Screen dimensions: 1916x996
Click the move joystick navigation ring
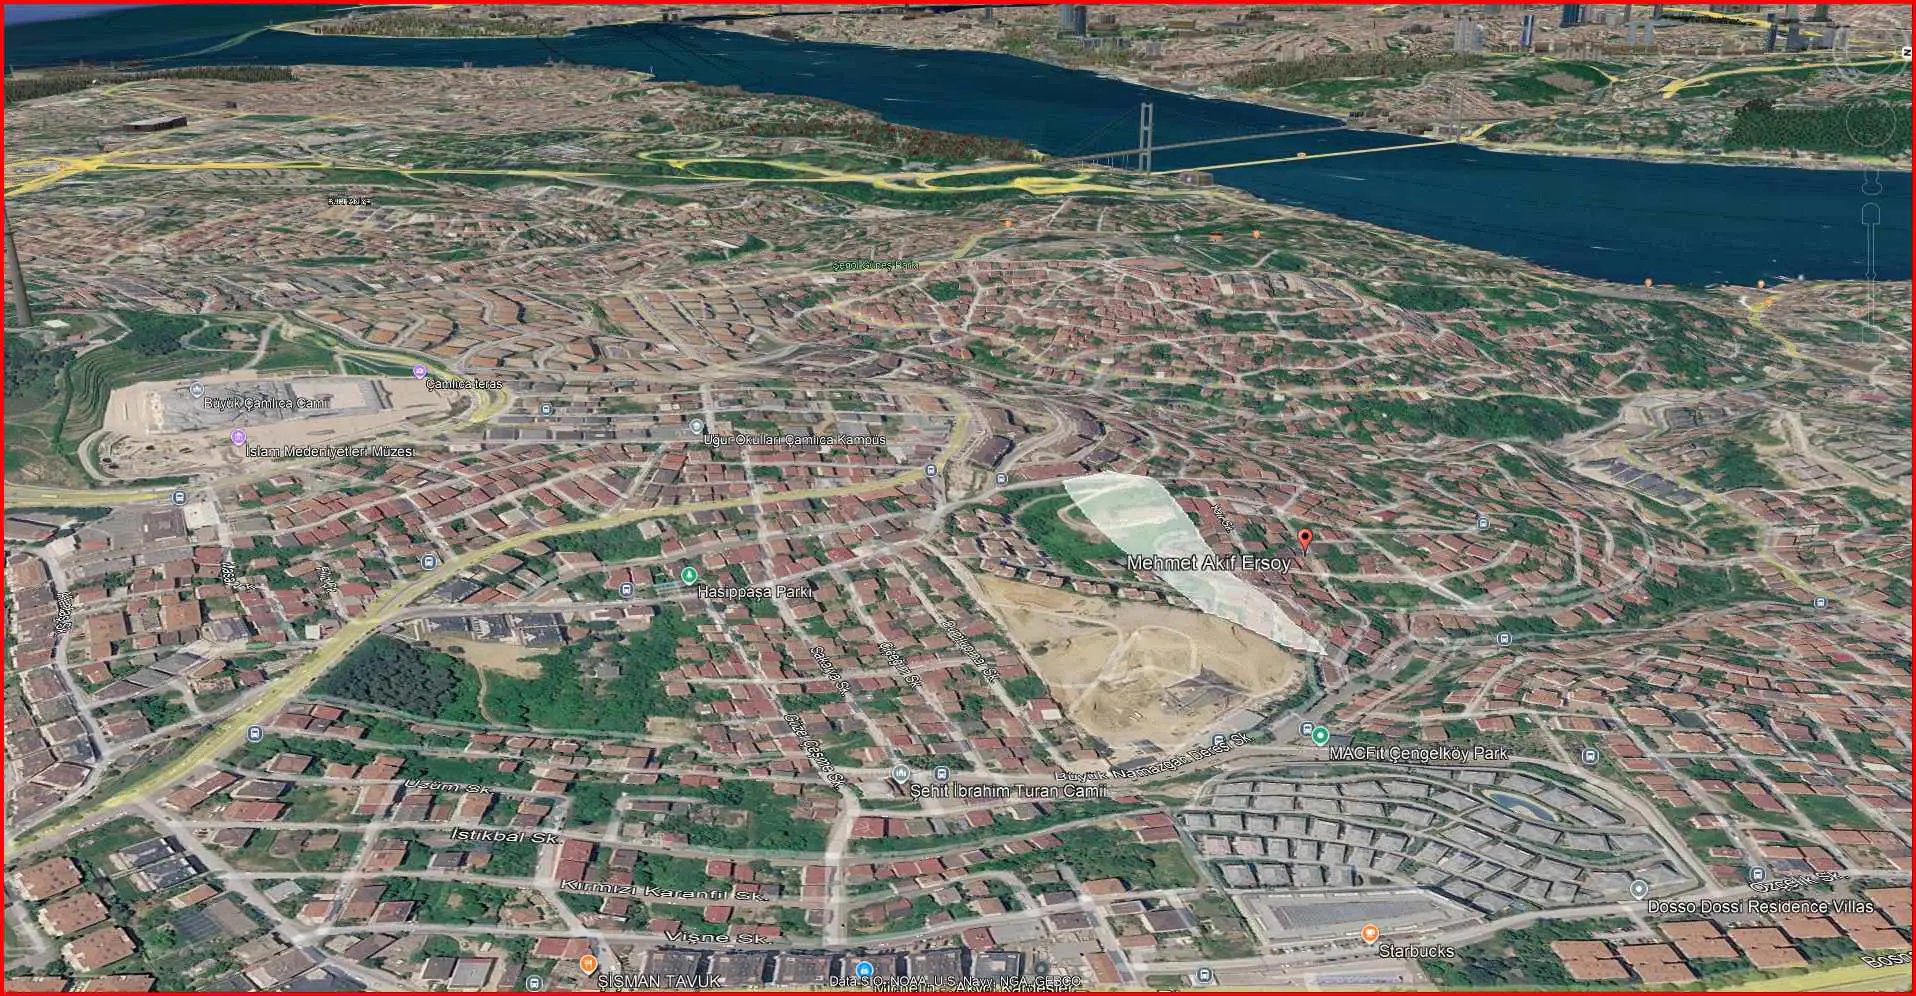point(1871,121)
